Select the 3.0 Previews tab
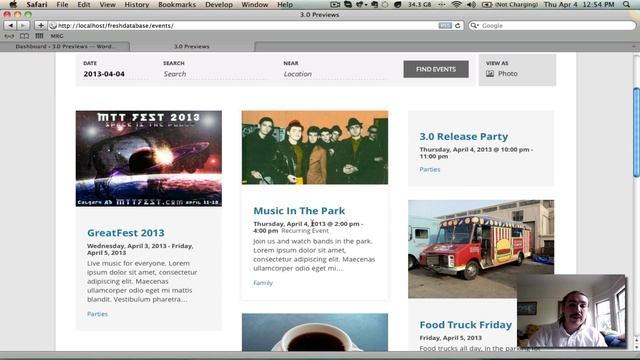640x360 pixels. (192, 47)
